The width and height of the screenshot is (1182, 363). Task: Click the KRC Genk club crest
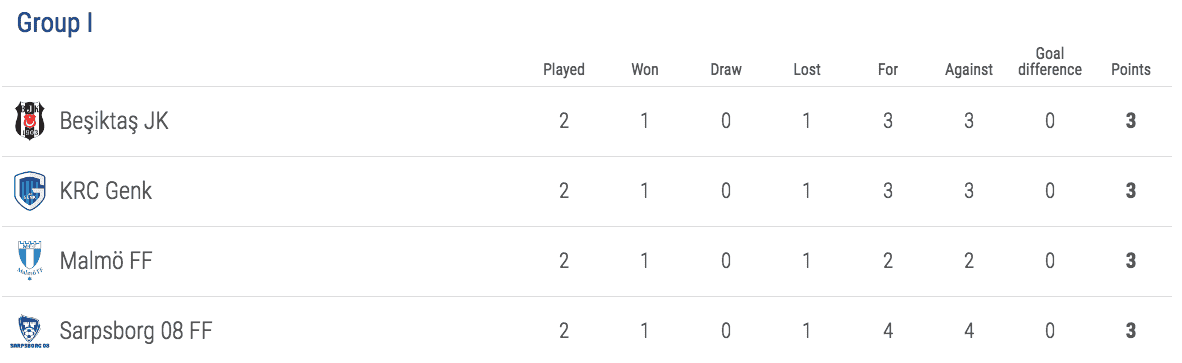click(x=29, y=191)
